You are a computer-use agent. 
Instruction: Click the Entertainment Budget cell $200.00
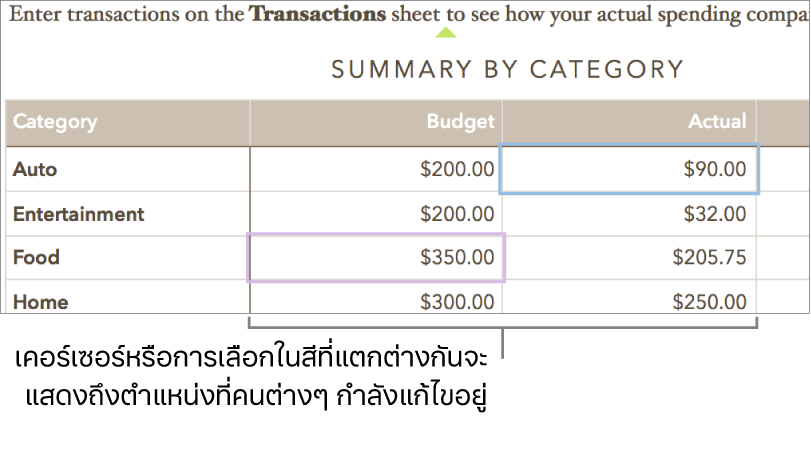(376, 214)
